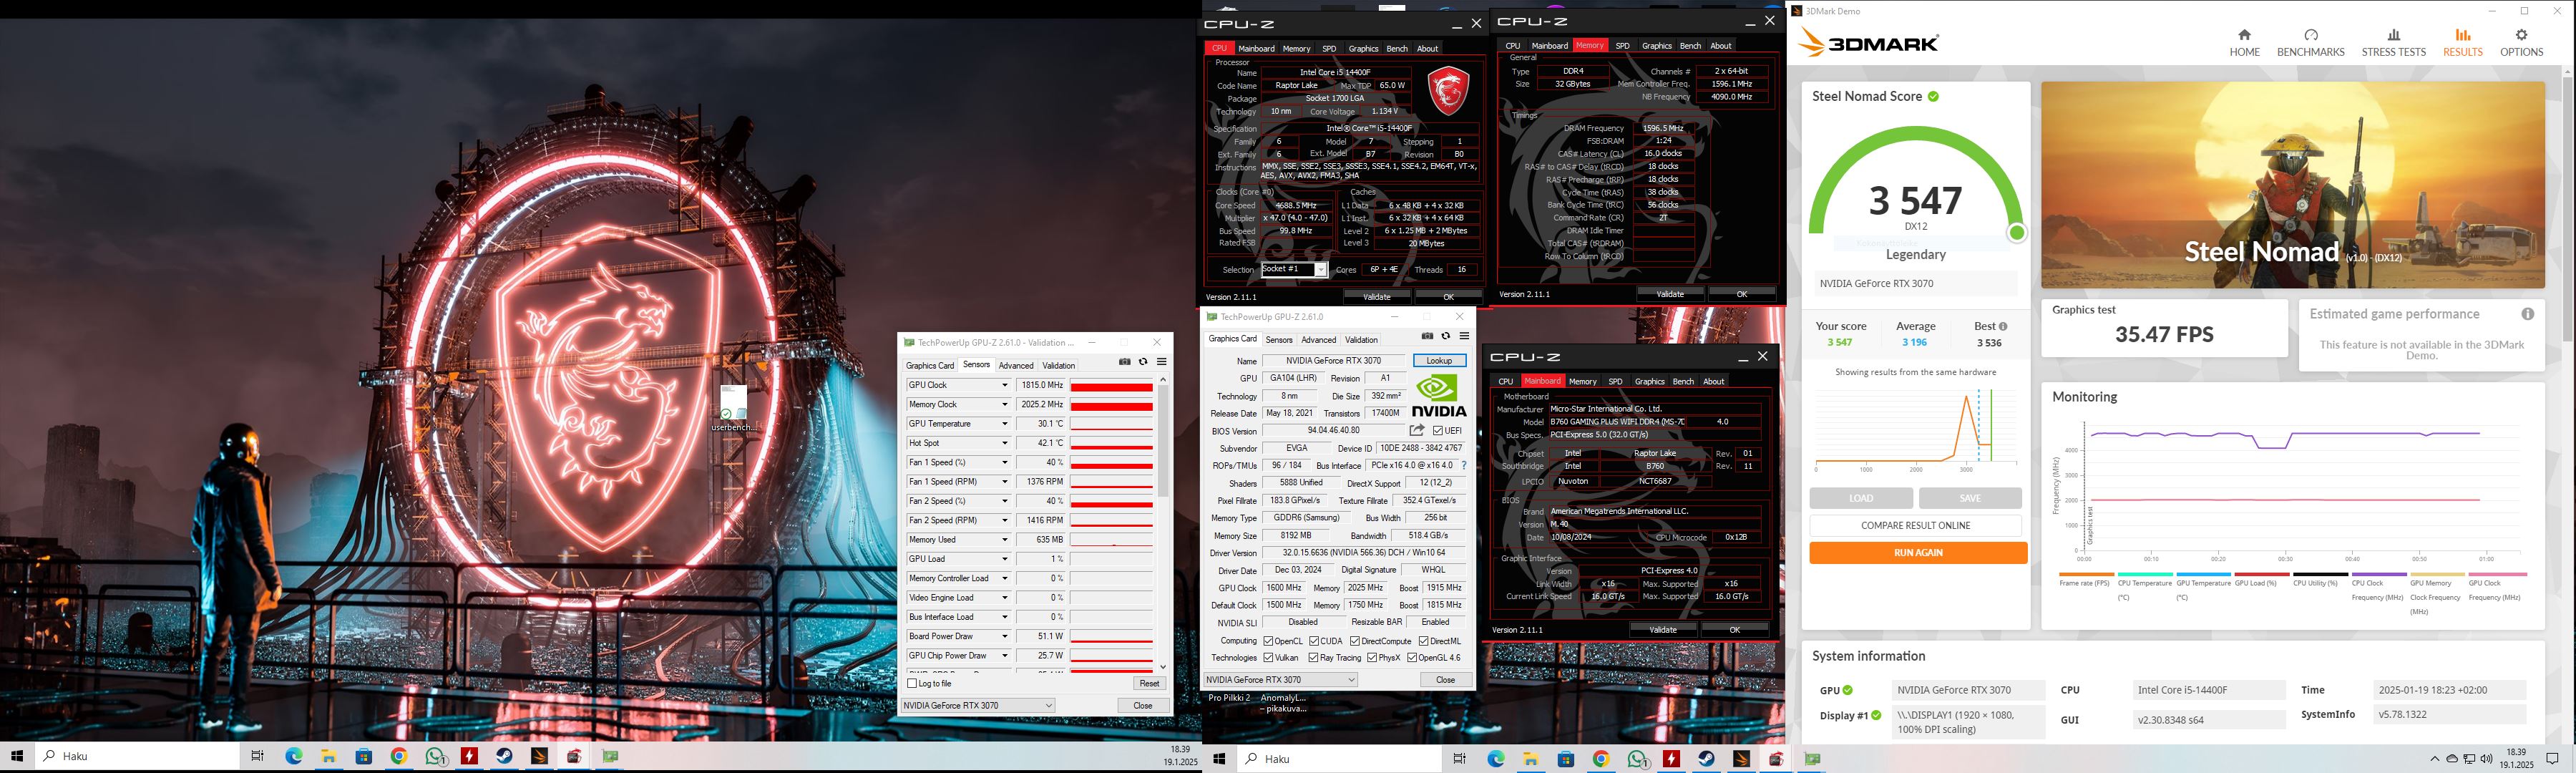This screenshot has width=2576, height=773.
Task: Click green check beside GPU in System information
Action: pyautogui.click(x=1848, y=690)
